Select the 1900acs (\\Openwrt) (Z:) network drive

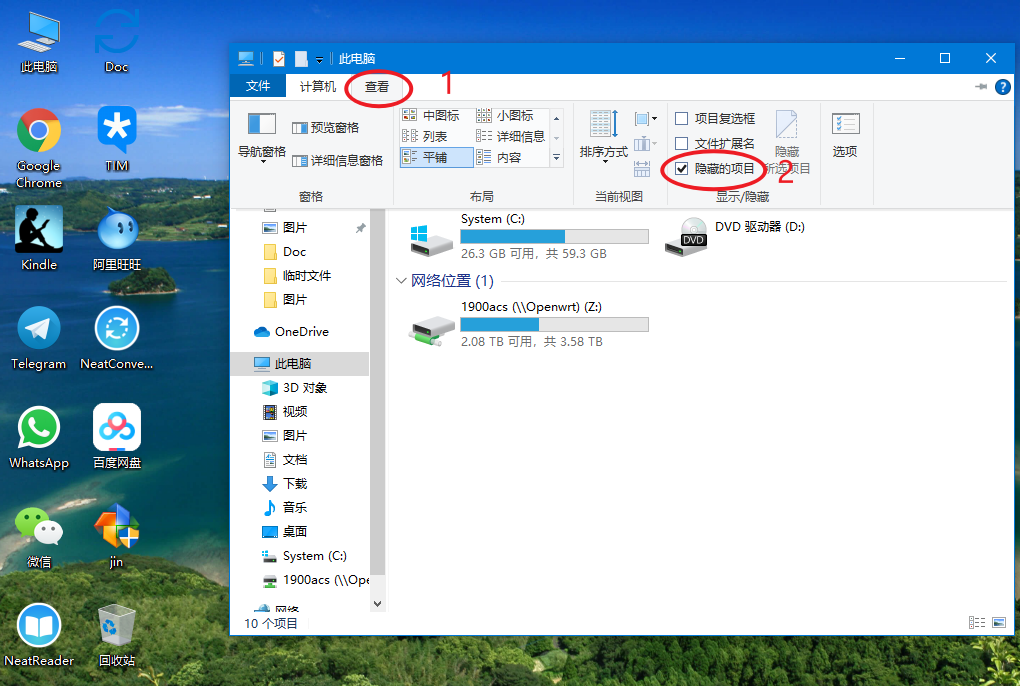[x=530, y=324]
